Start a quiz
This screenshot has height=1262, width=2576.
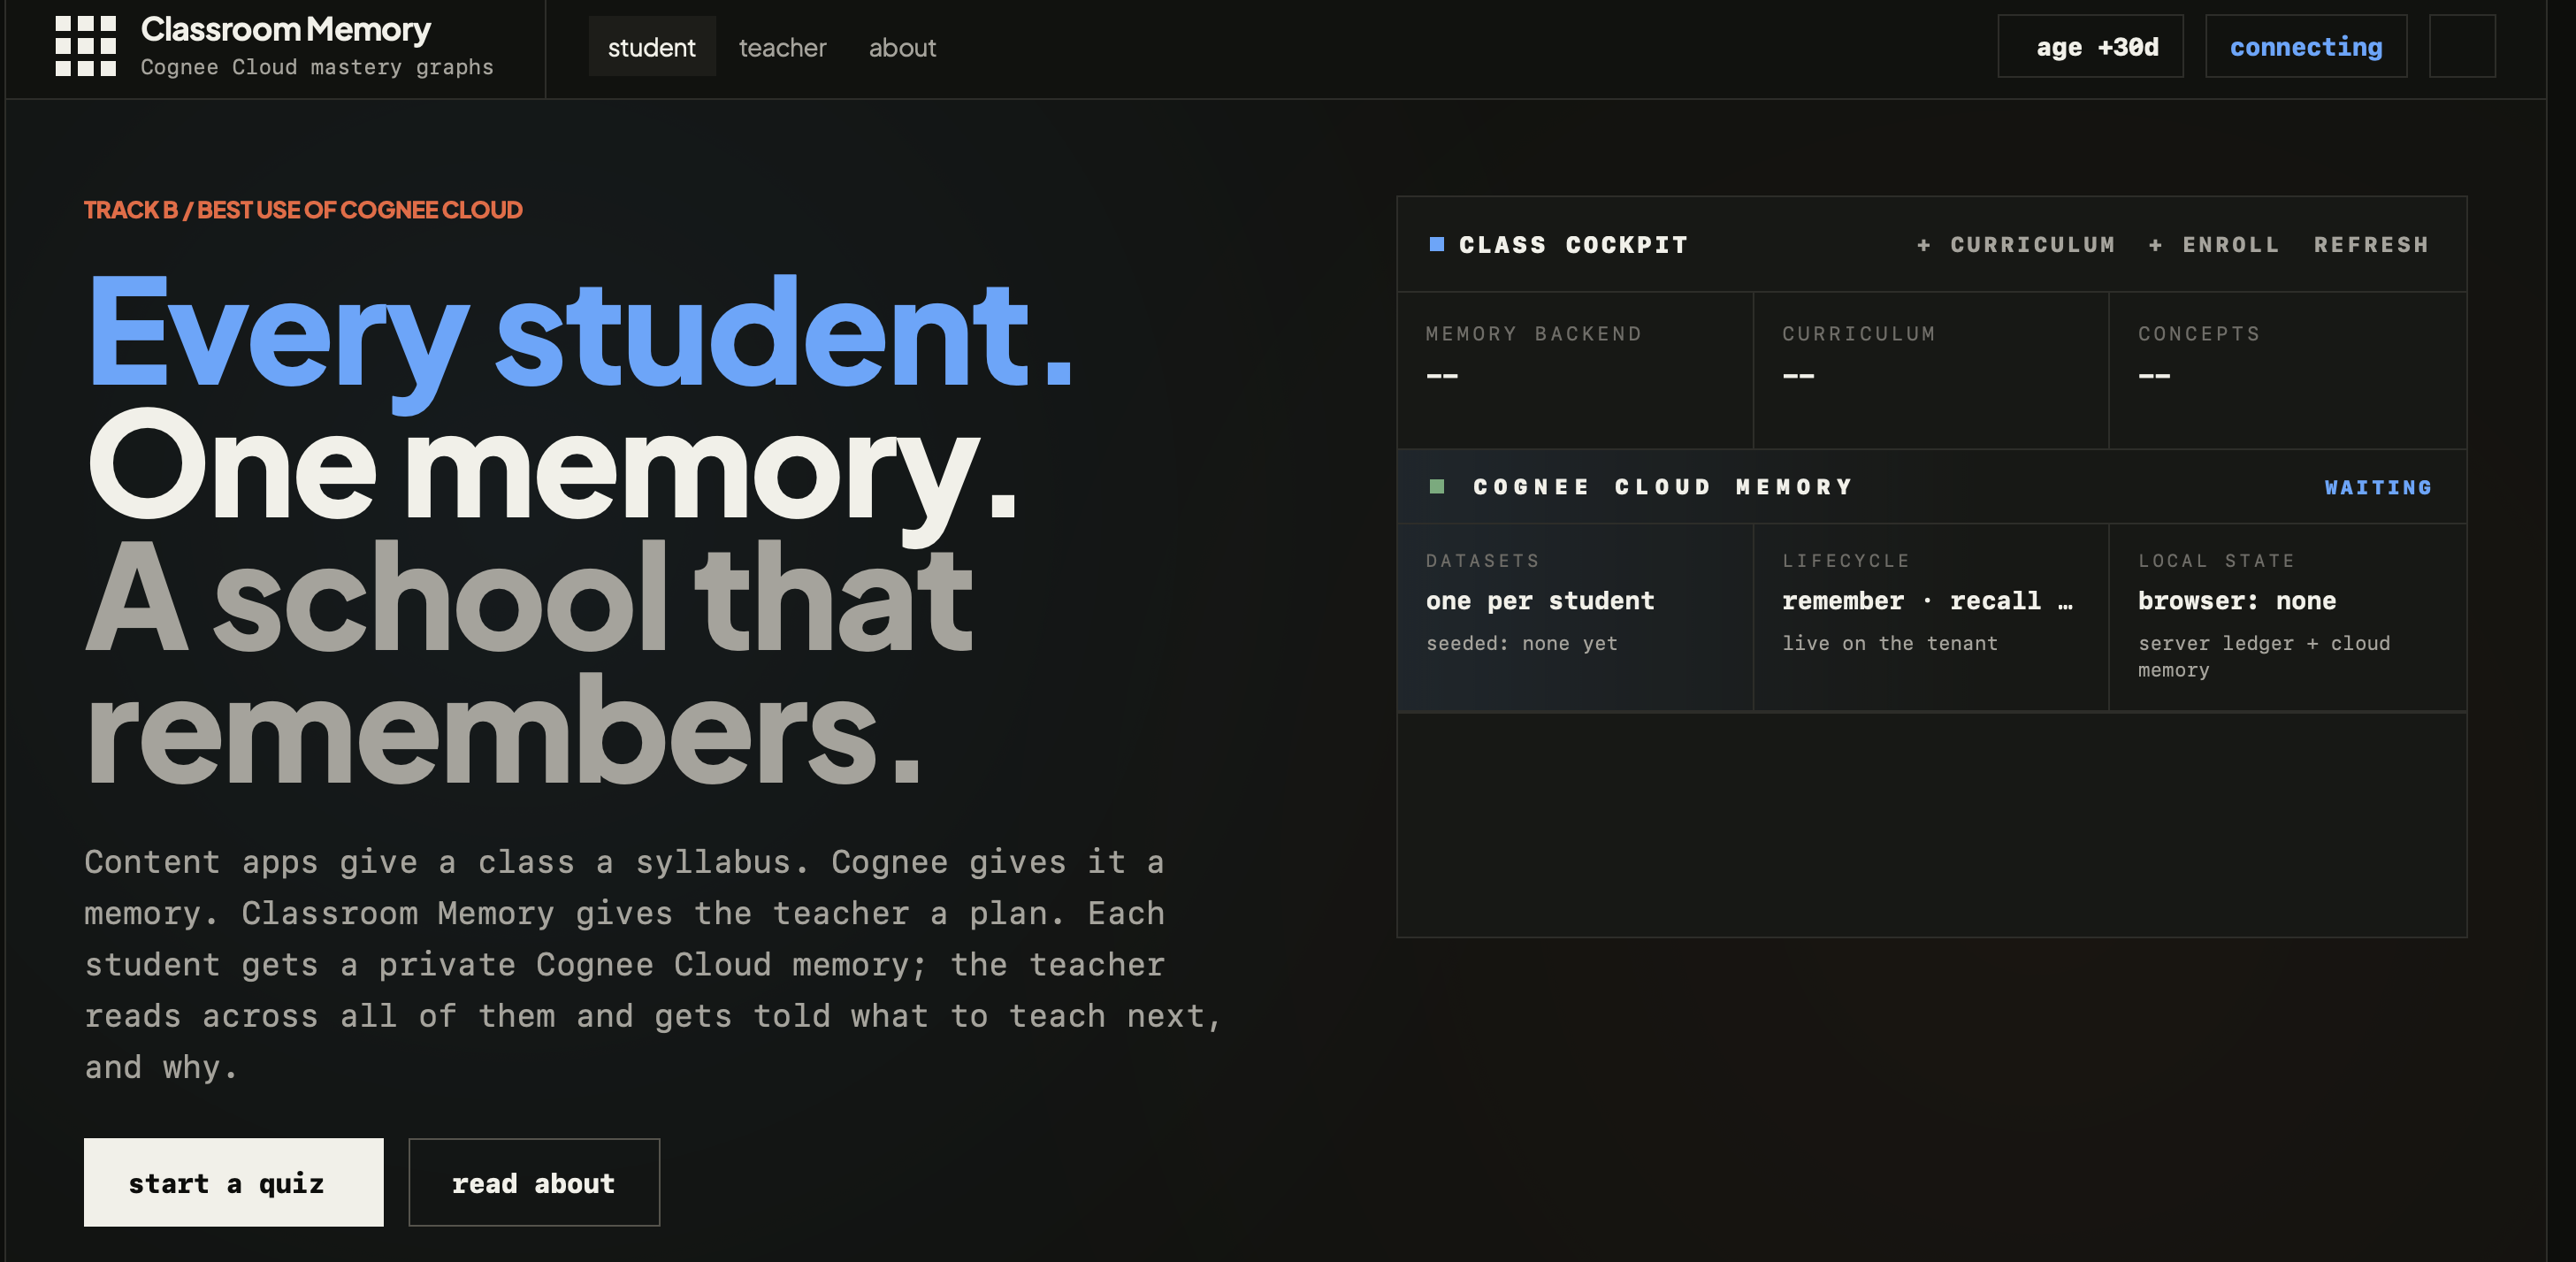click(x=233, y=1182)
